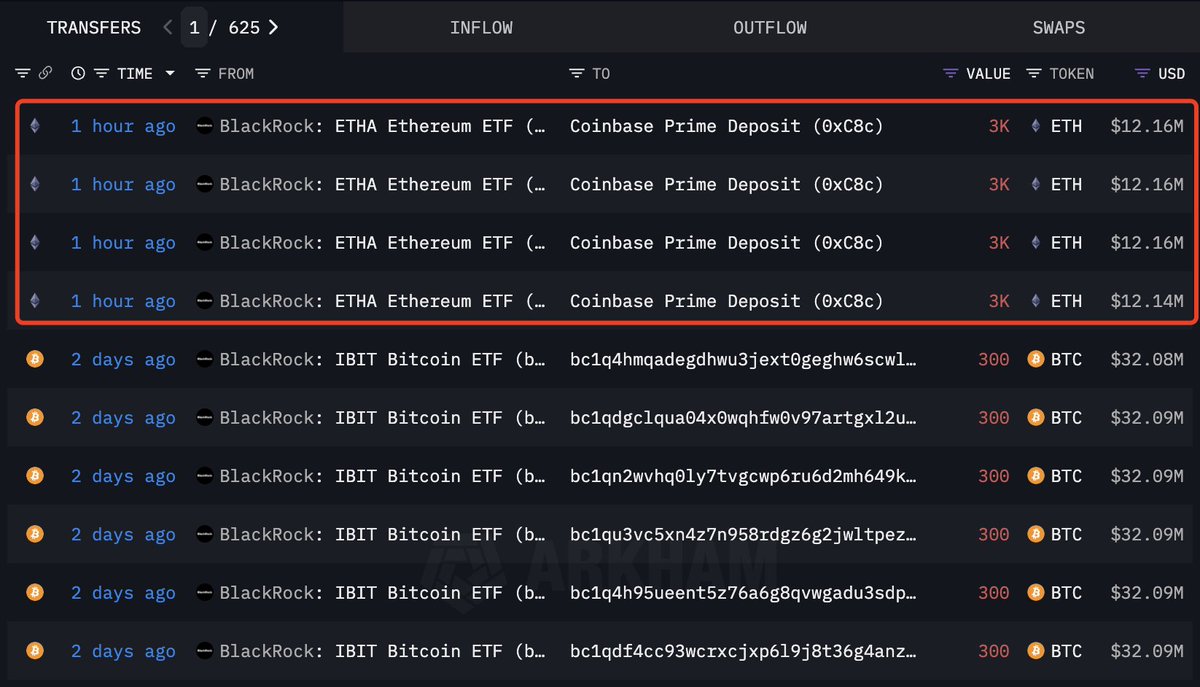Switch to the INFLOW tab
The width and height of the screenshot is (1200, 687).
coord(481,27)
